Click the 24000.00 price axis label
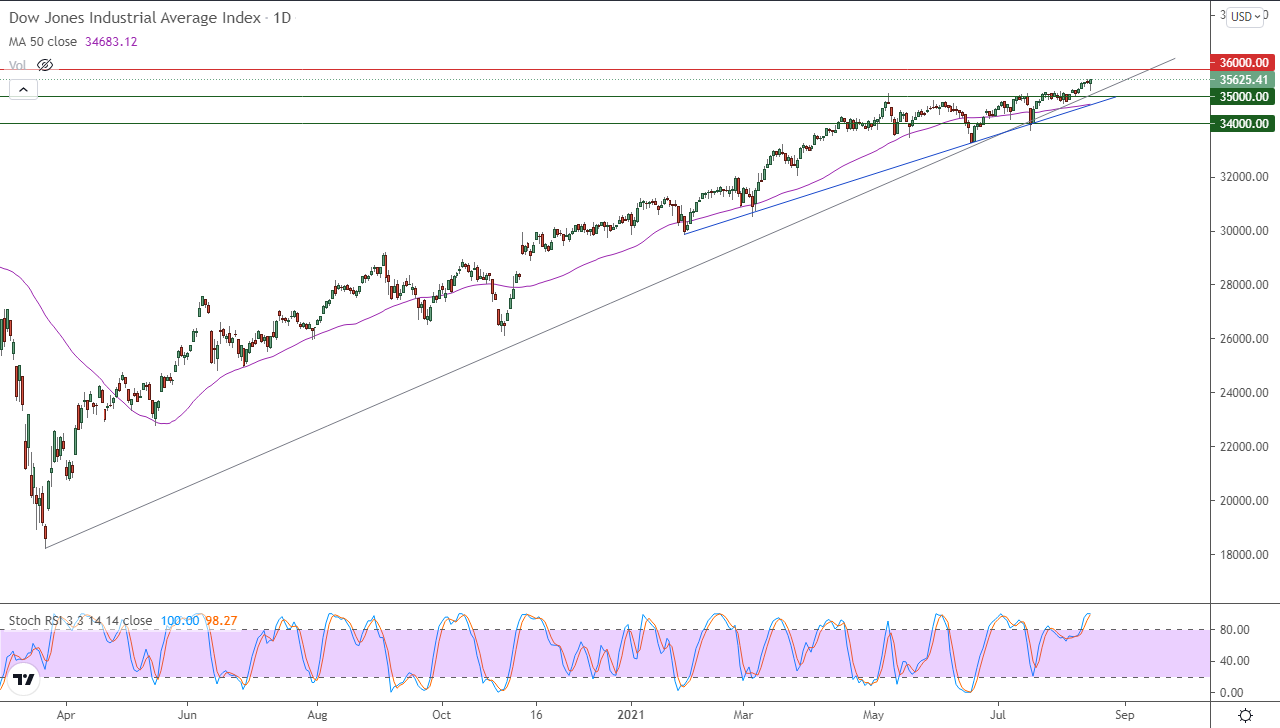1280x728 pixels. pos(1244,393)
